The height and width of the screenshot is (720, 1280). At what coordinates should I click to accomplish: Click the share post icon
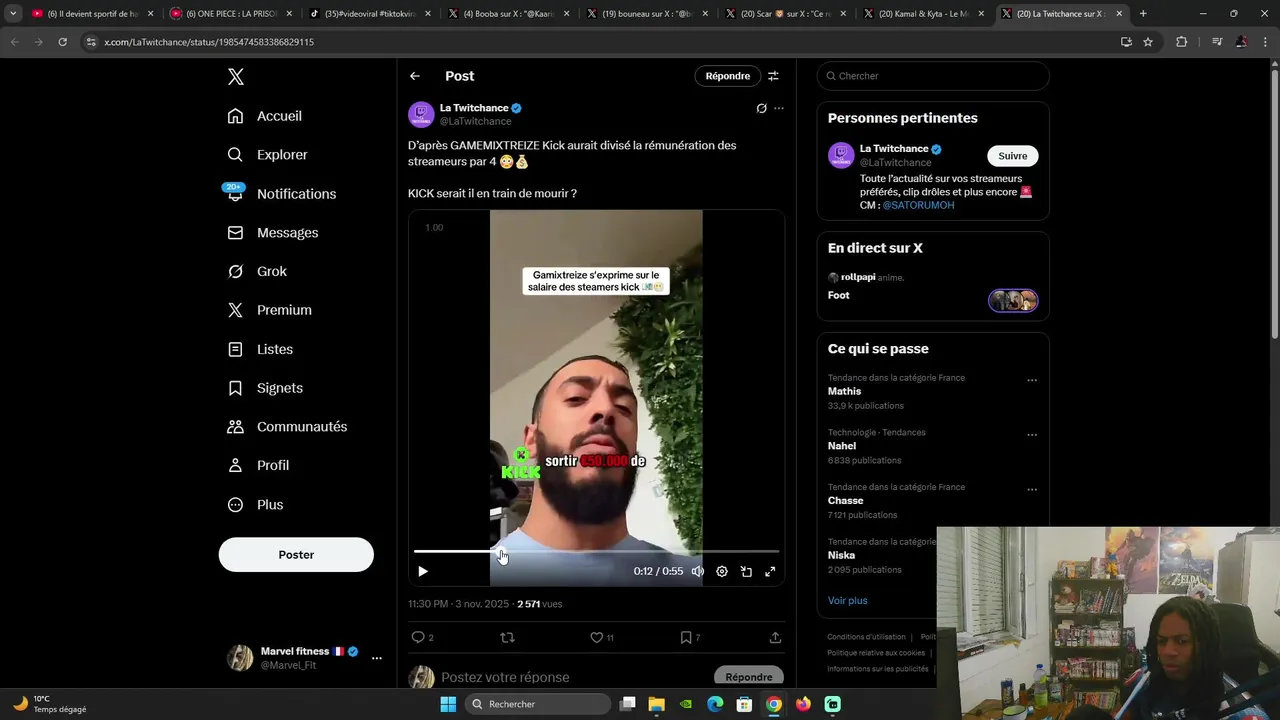[775, 637]
